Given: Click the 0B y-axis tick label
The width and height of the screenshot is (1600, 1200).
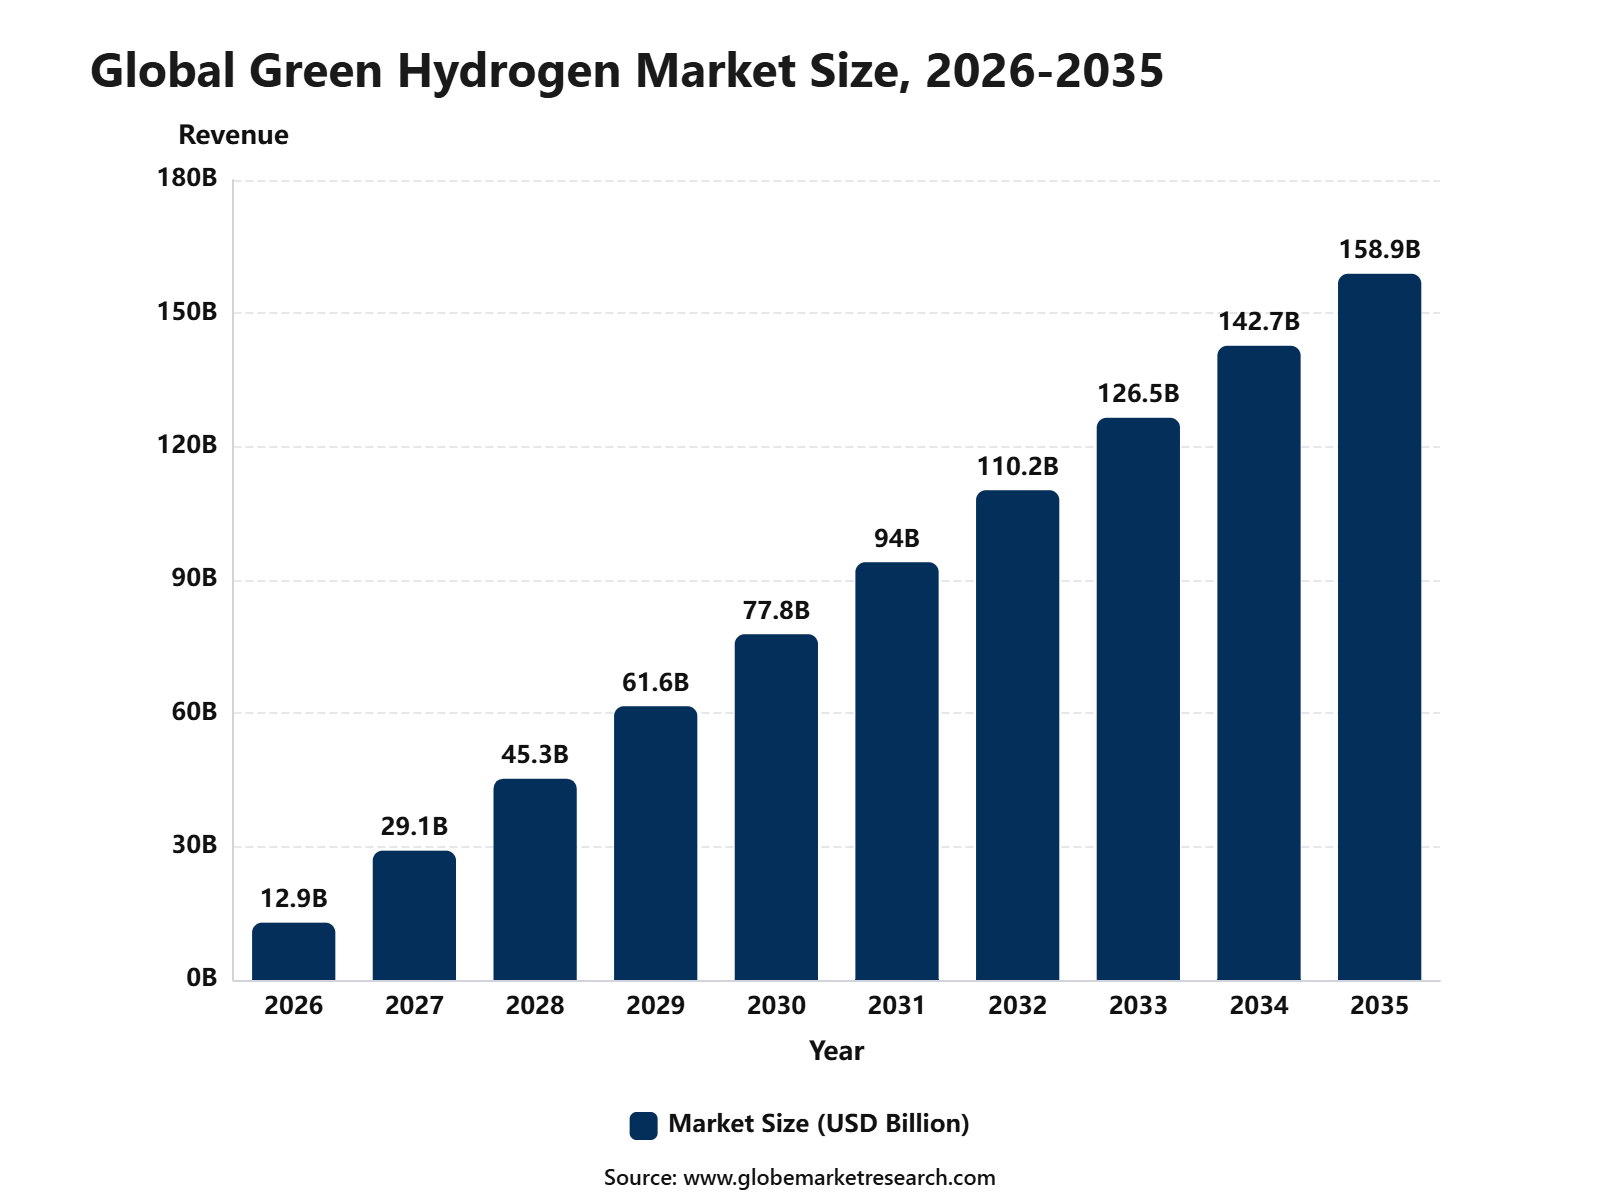Looking at the screenshot, I should tap(201, 978).
